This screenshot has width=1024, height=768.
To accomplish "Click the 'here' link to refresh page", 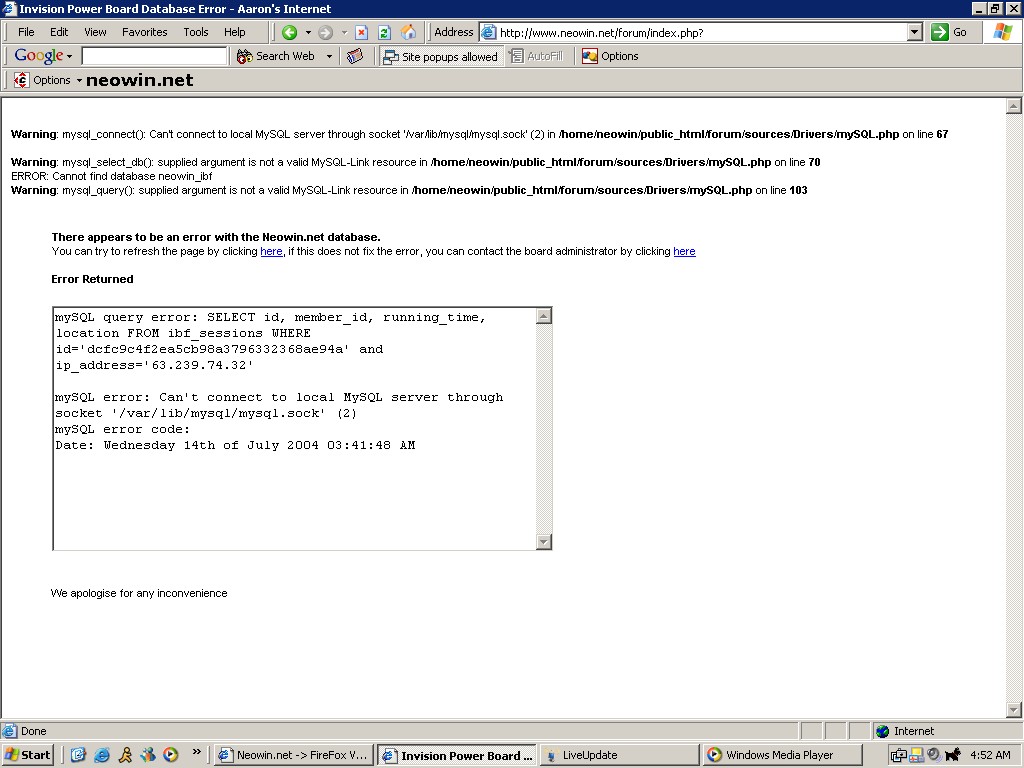I will pos(271,251).
